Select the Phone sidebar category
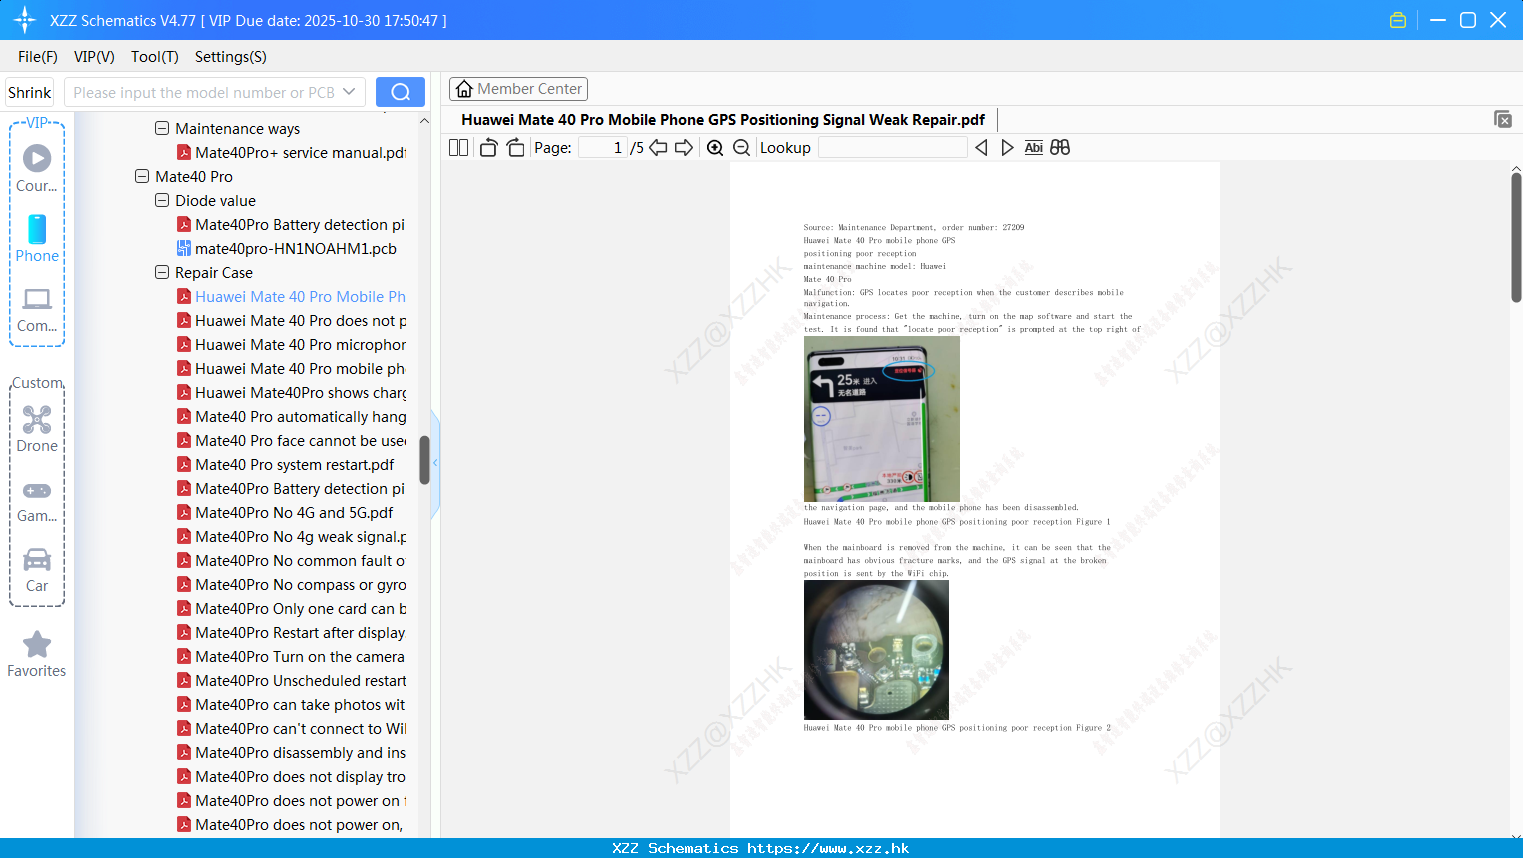 click(x=37, y=239)
